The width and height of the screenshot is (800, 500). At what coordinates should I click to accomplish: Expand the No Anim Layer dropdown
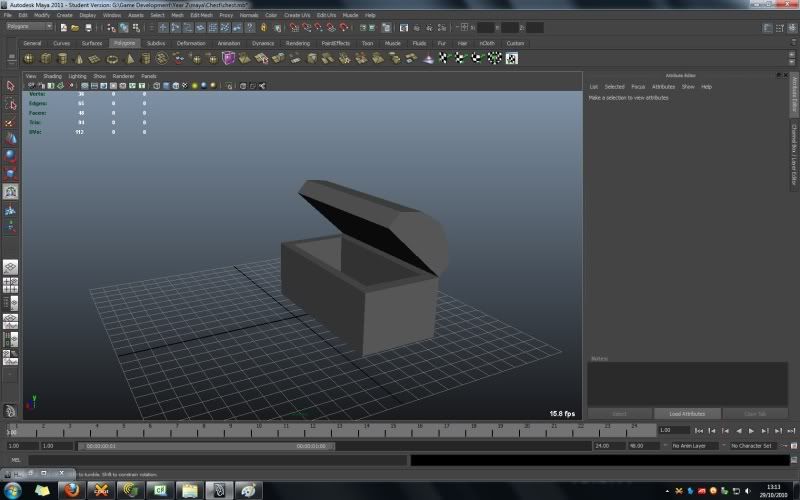click(x=693, y=445)
